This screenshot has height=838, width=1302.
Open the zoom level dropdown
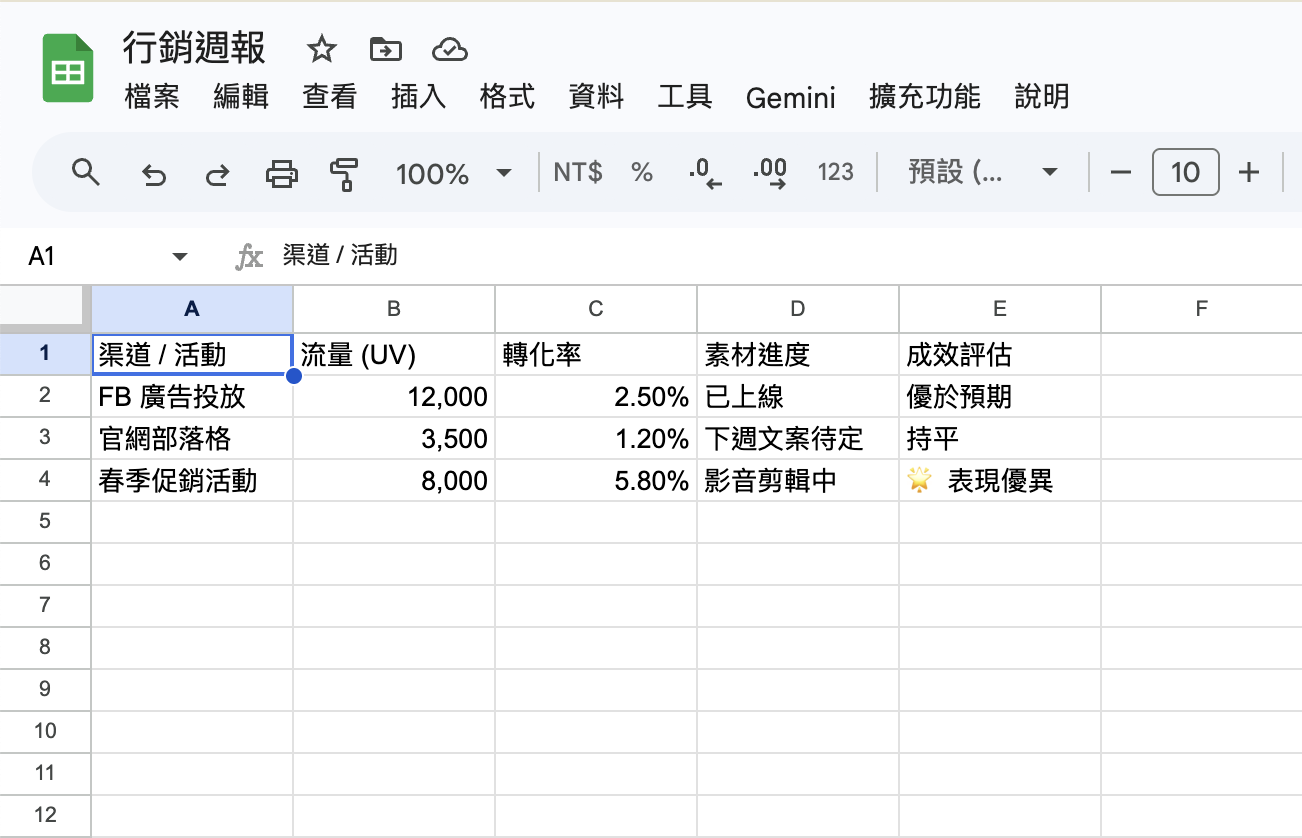coord(455,172)
